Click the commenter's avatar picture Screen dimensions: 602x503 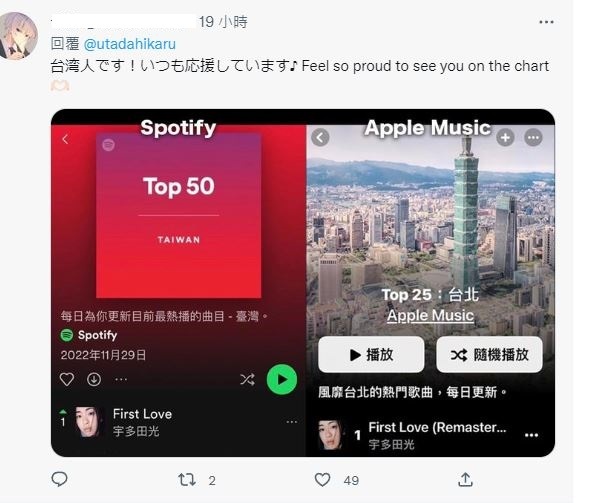coord(17,36)
